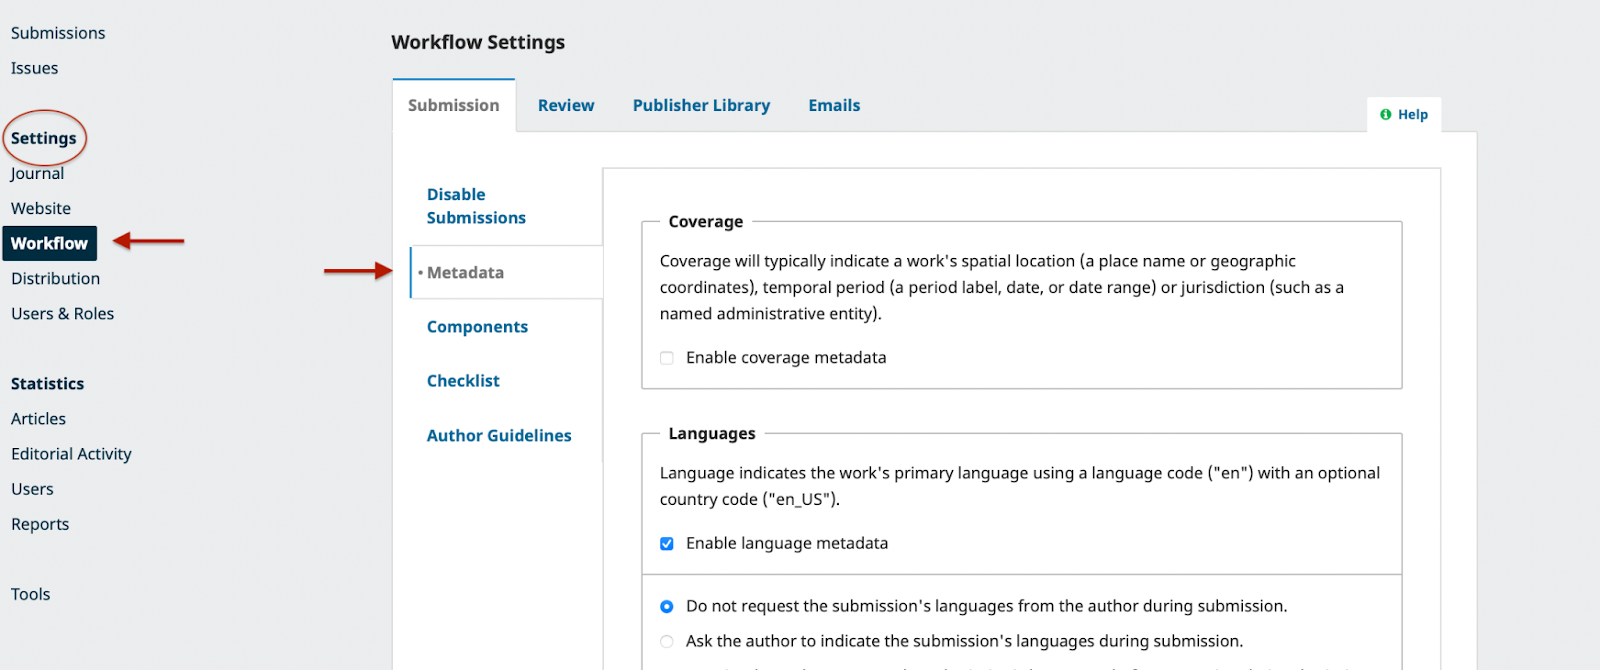
Task: Go to the Emails tab
Action: pos(834,106)
